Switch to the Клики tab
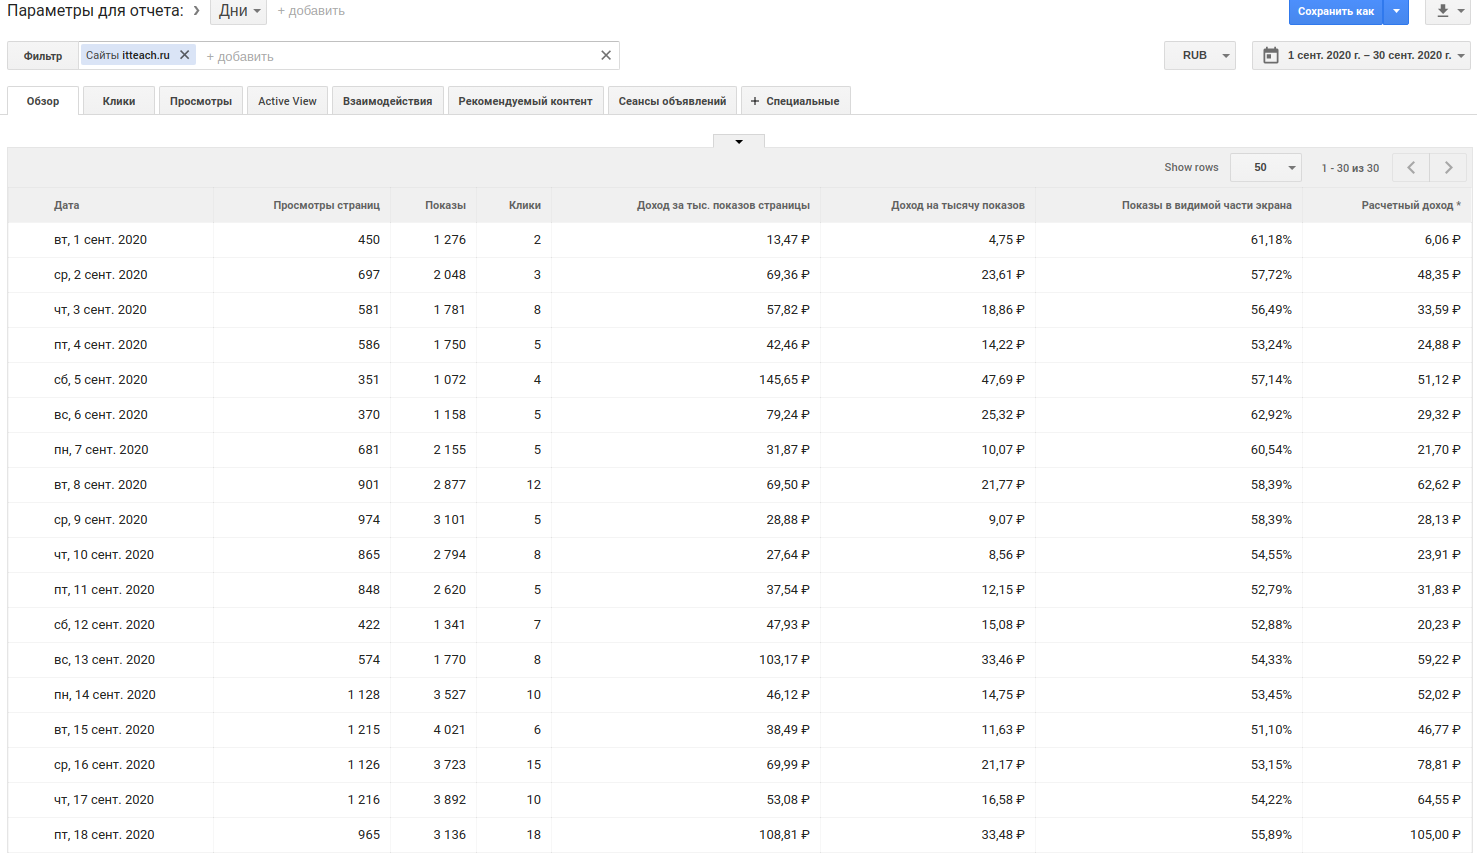Screen dimensions: 1477x853 (119, 101)
